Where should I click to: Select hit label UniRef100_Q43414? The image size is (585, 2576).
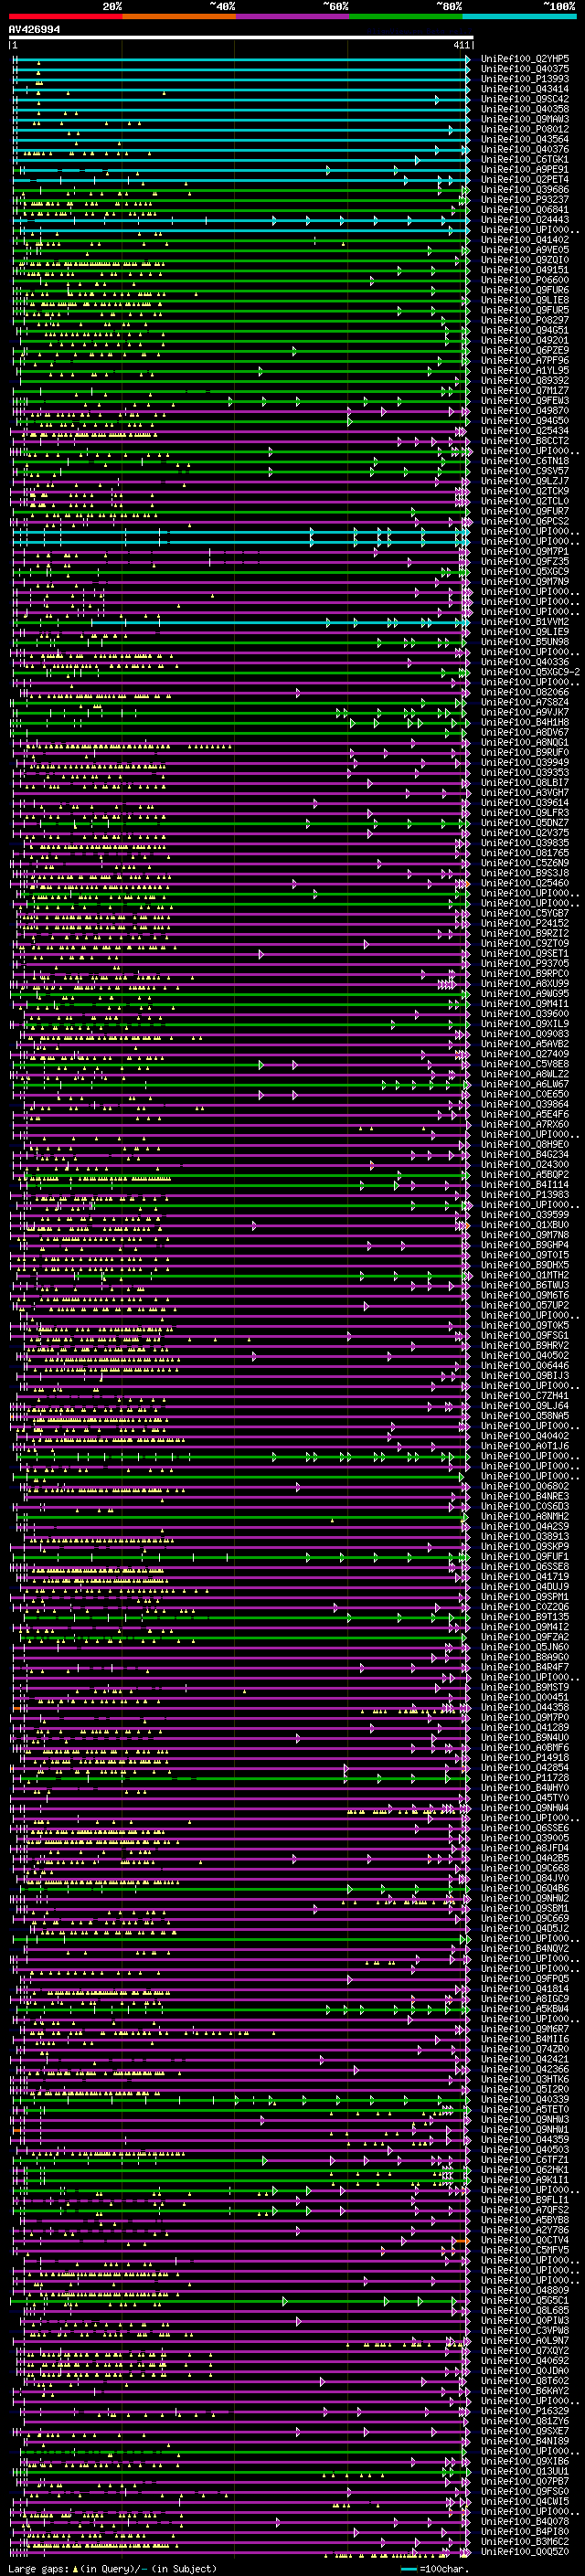point(525,89)
